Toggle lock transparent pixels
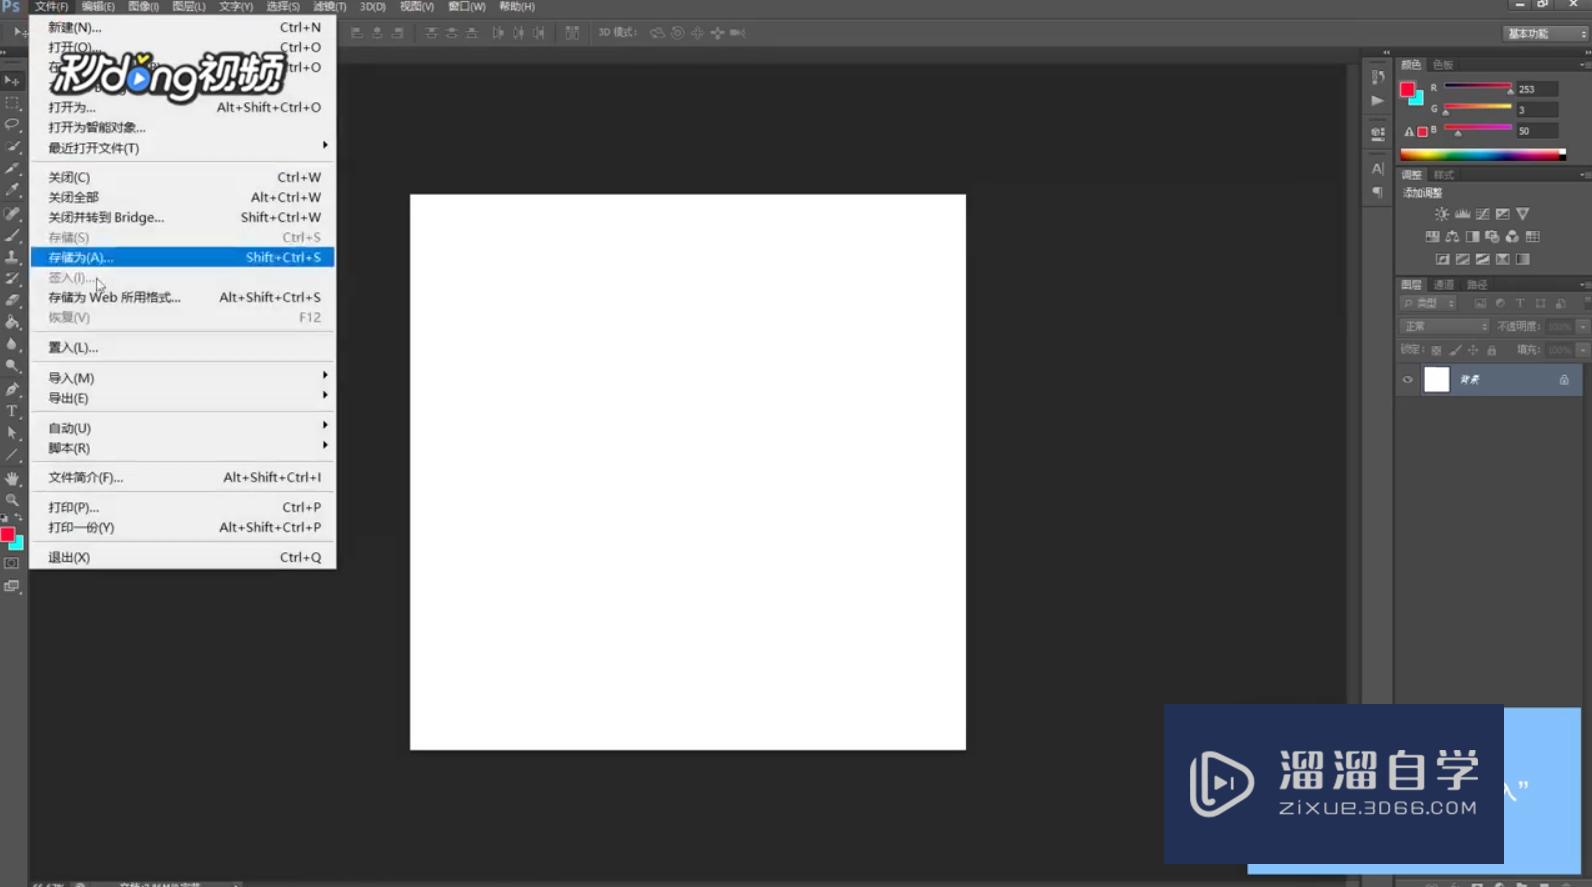Screen dimensions: 1592x887 [1436, 350]
